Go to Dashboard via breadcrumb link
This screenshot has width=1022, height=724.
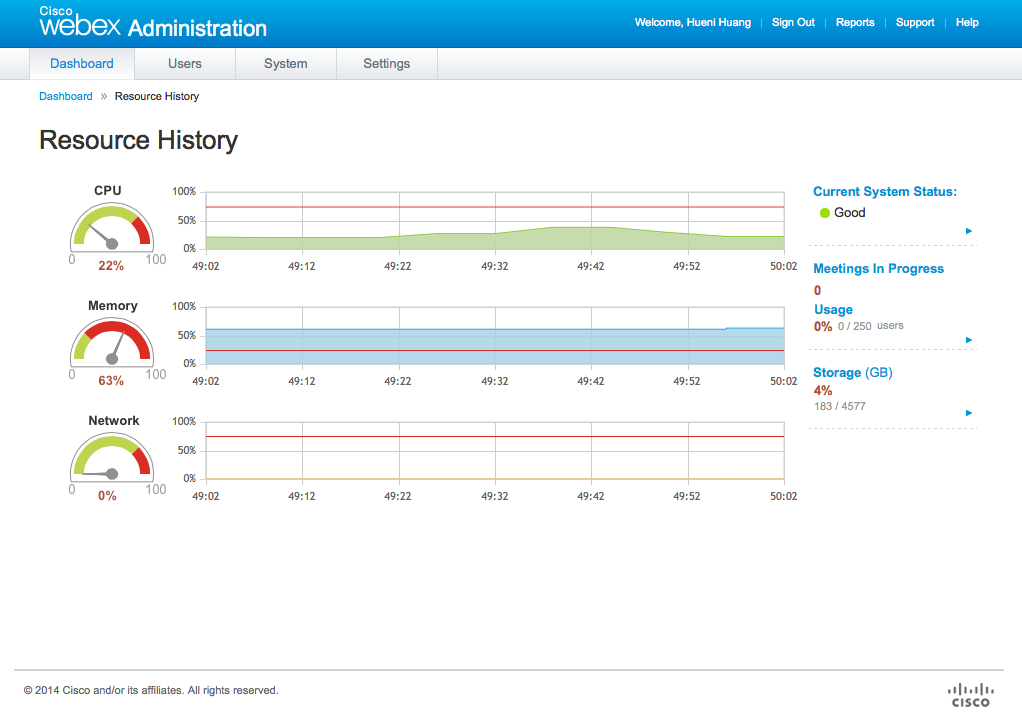click(66, 97)
